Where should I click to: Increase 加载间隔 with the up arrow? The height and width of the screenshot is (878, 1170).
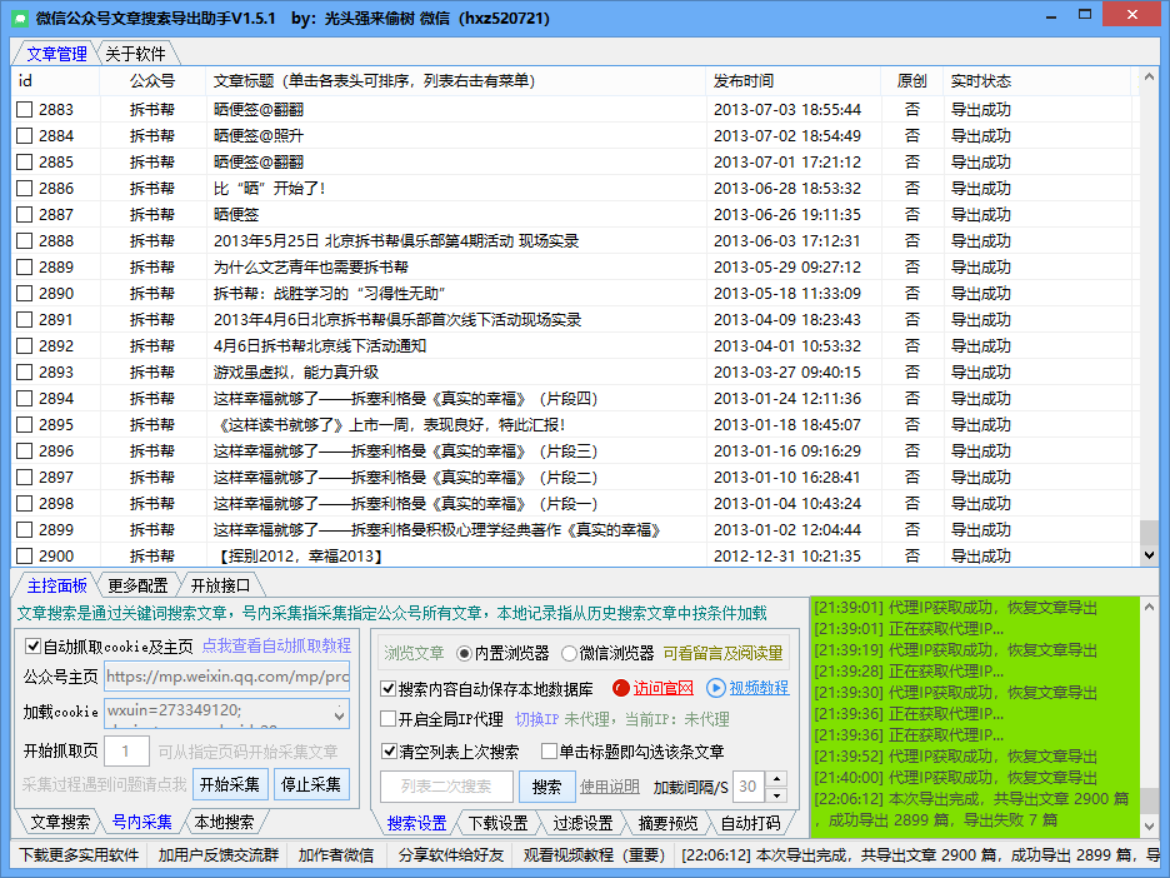[777, 779]
